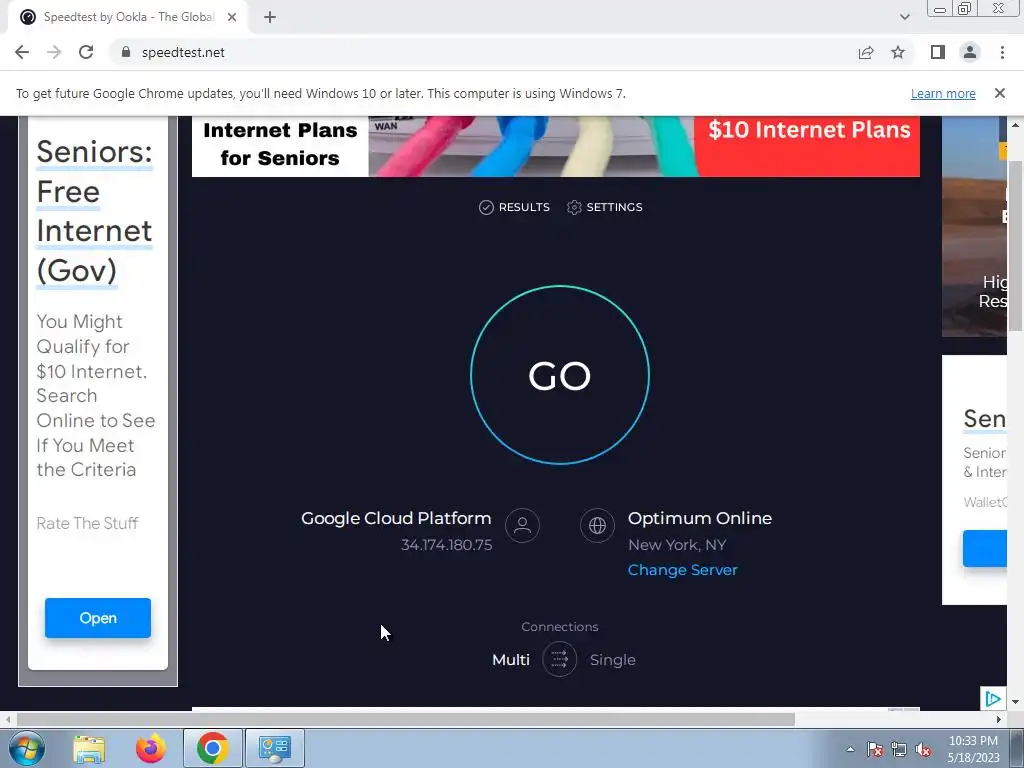Click the right sidebar landscape ad image

[974, 227]
